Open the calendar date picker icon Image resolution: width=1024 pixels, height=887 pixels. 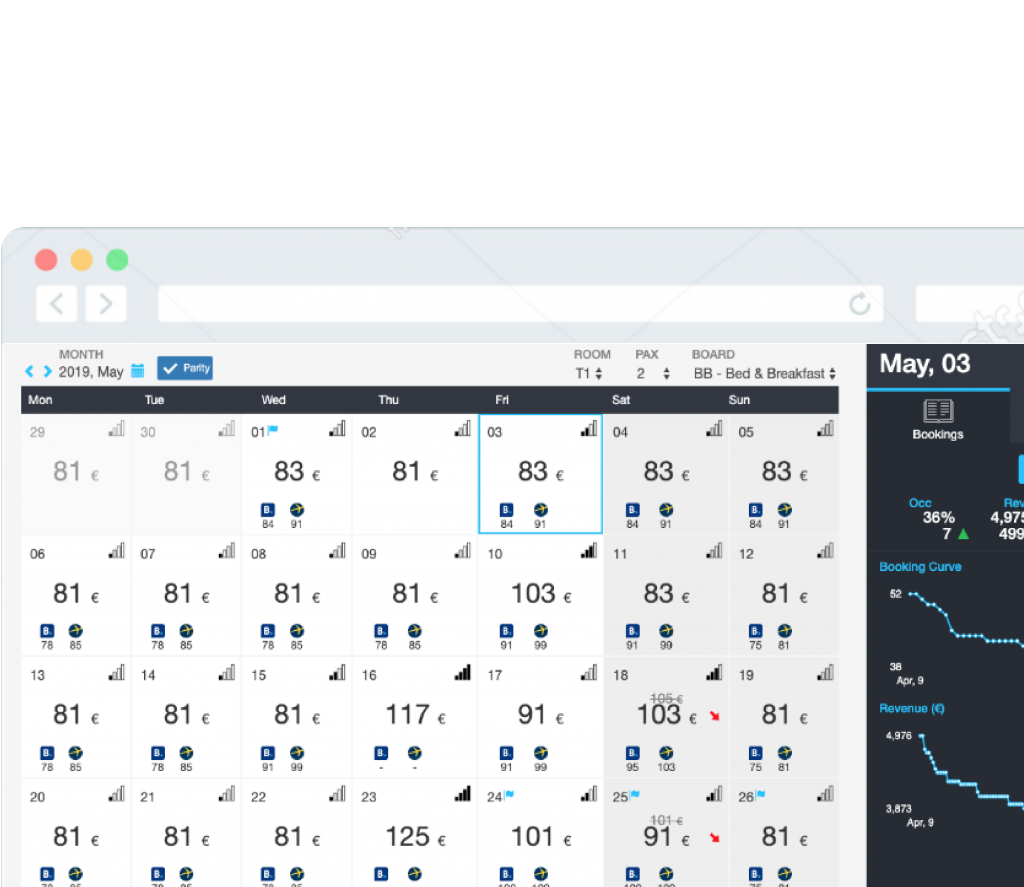pyautogui.click(x=138, y=371)
